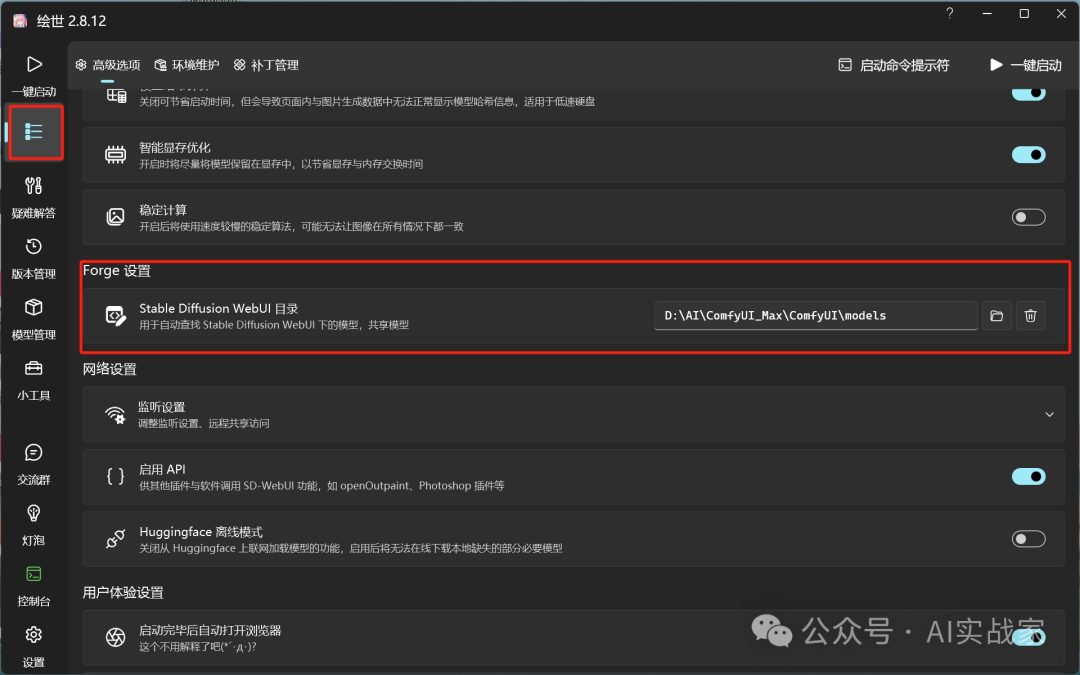Screen dimensions: 1080x675
Task: Click the 启动完毕后自动打开浏览器 title
Action: (210, 630)
